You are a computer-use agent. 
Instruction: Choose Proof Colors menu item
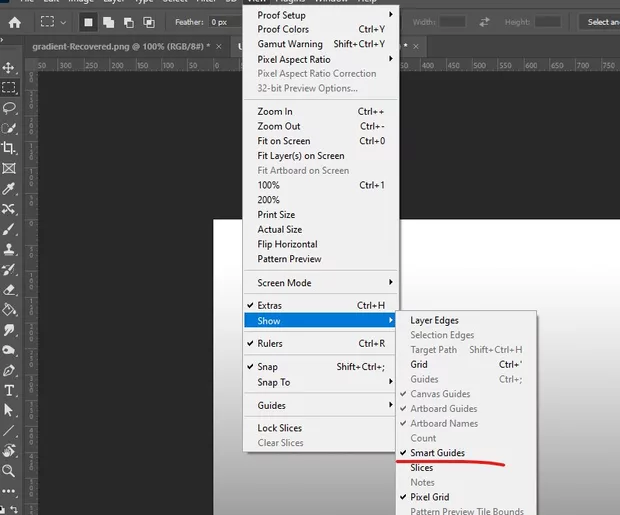tap(320, 29)
